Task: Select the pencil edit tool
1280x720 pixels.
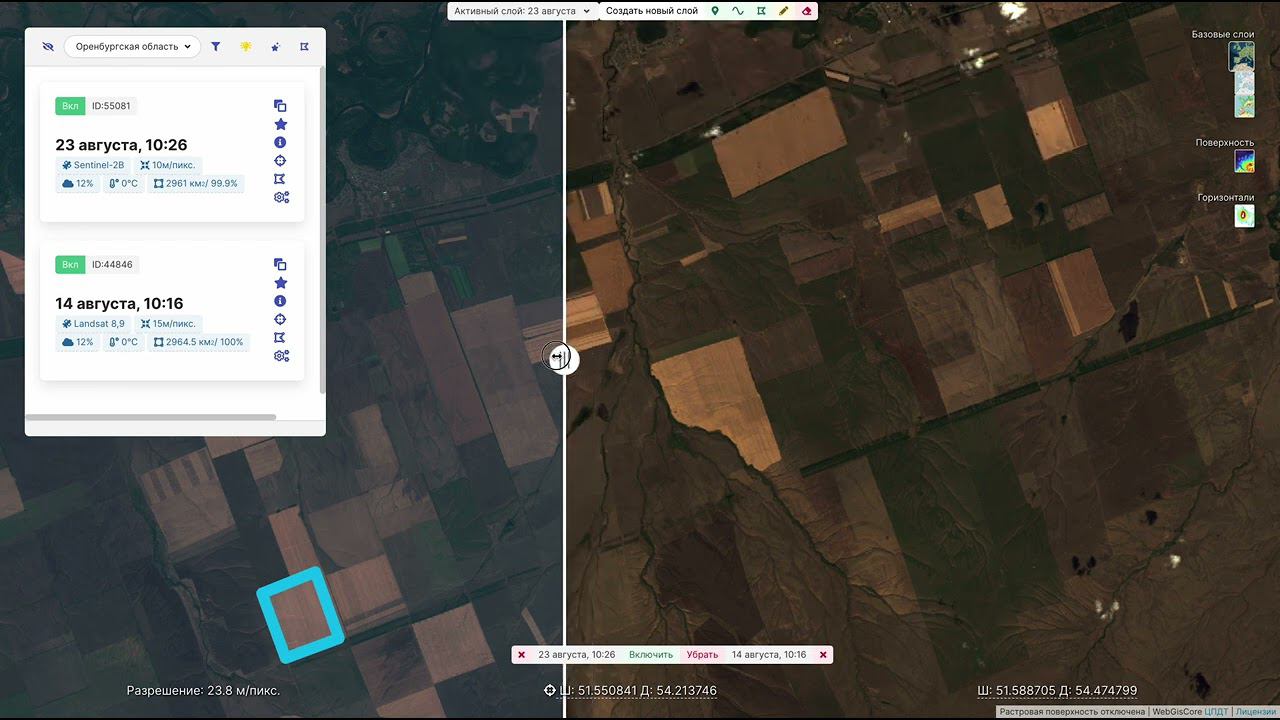Action: (784, 11)
